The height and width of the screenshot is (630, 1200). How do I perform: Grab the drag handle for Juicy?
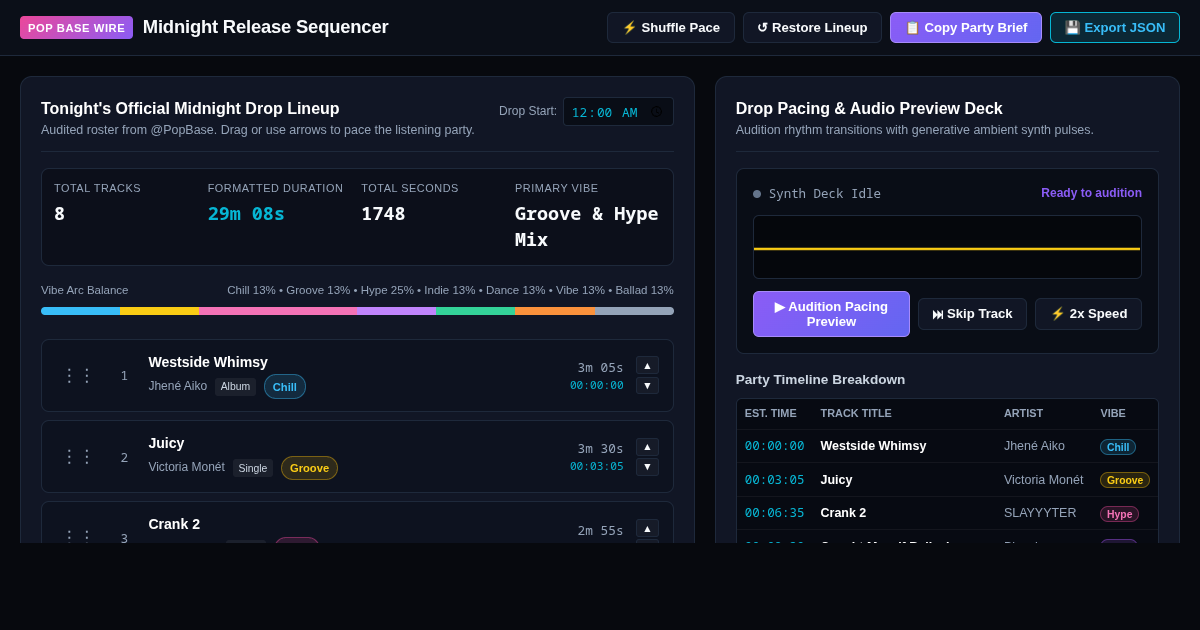coord(78,457)
